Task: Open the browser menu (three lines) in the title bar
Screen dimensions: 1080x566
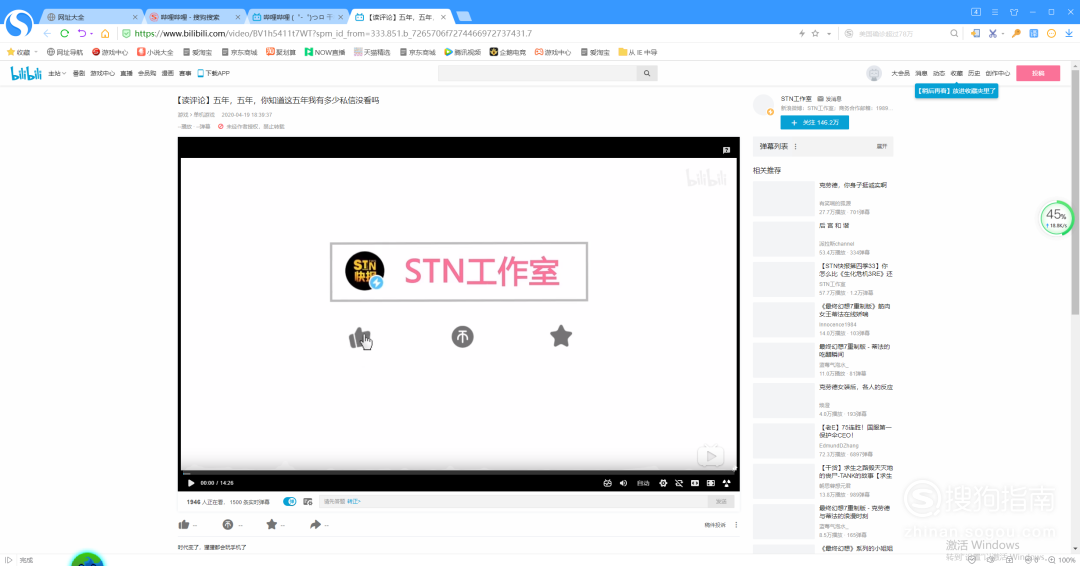Action: pyautogui.click(x=995, y=12)
